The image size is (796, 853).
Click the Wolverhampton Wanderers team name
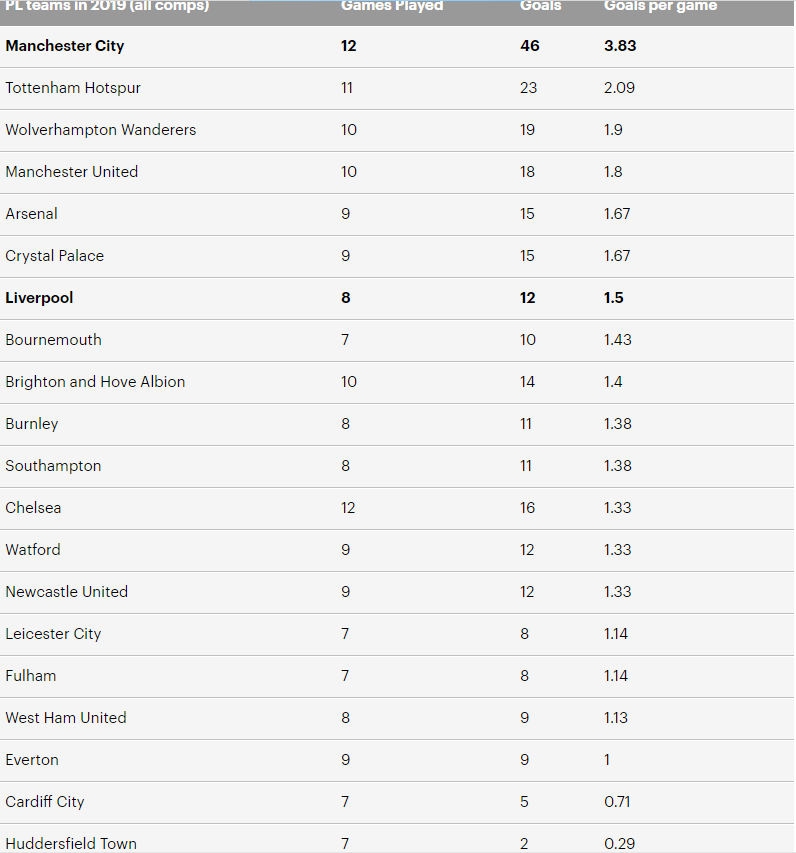point(100,130)
